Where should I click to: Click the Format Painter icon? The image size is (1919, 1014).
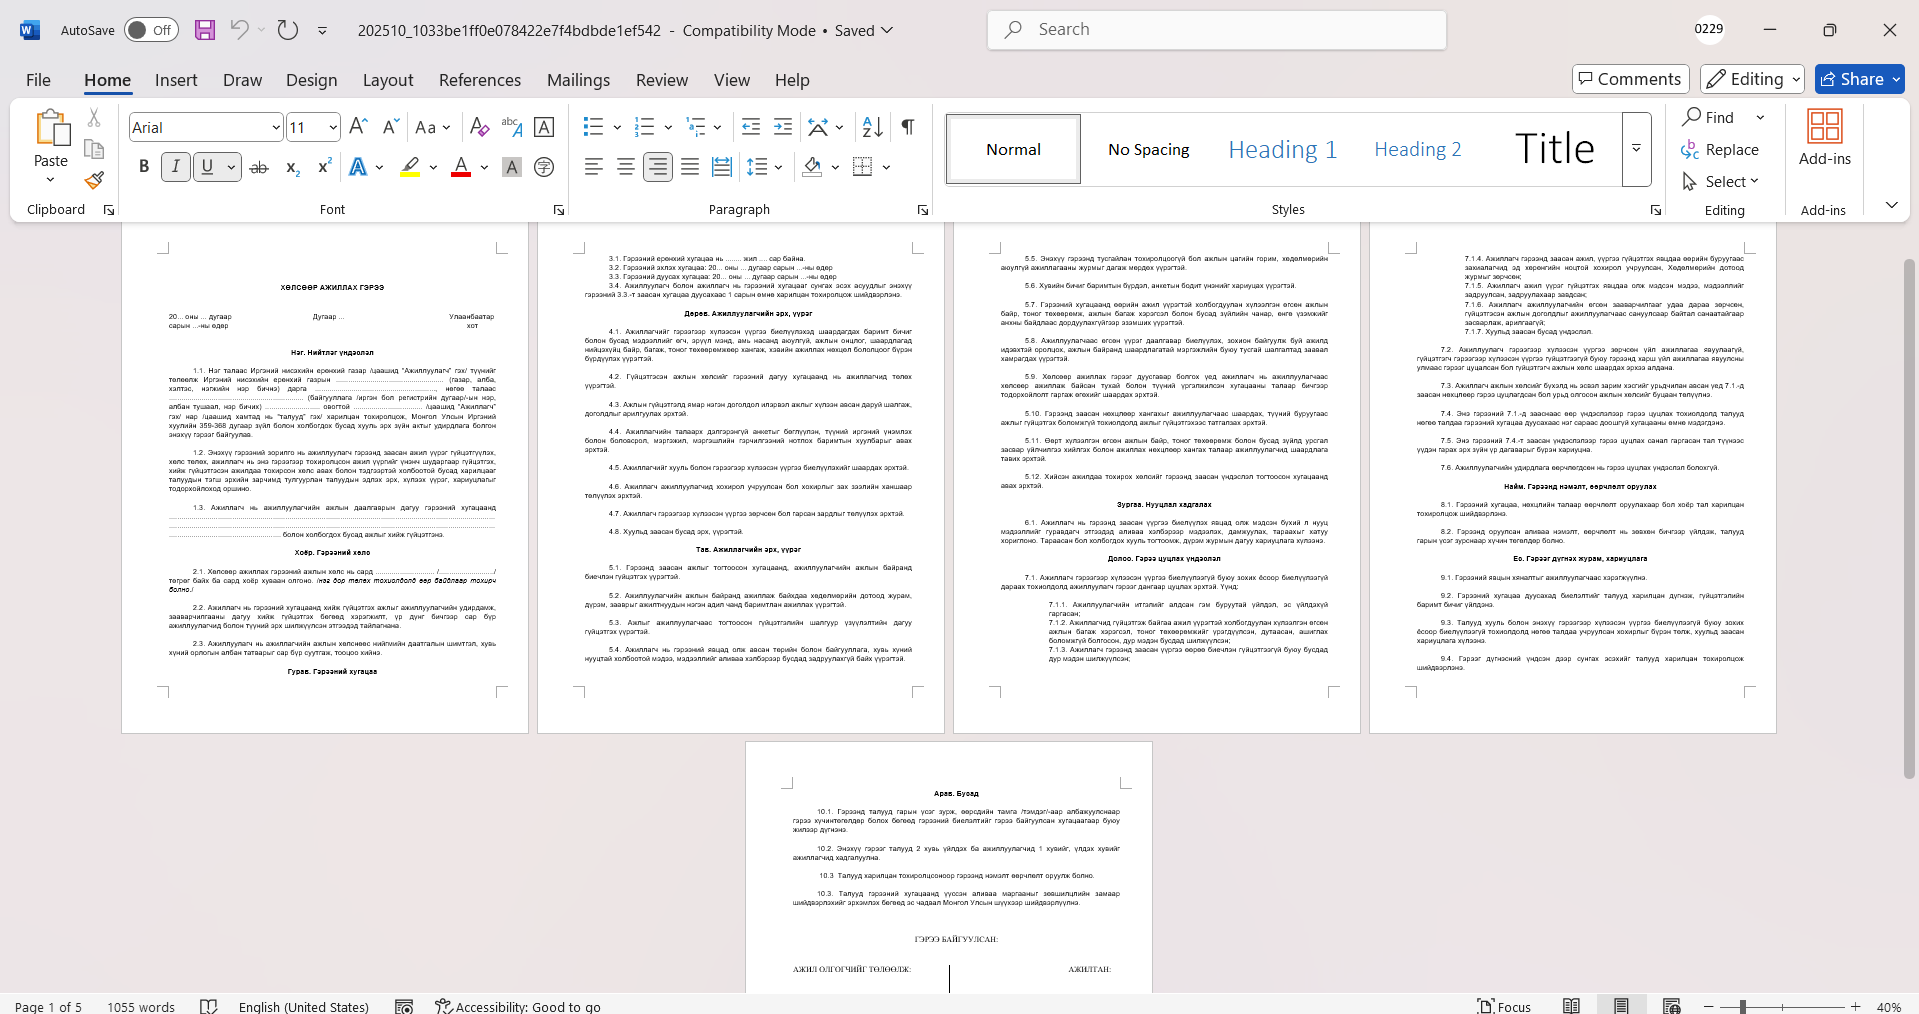[94, 180]
